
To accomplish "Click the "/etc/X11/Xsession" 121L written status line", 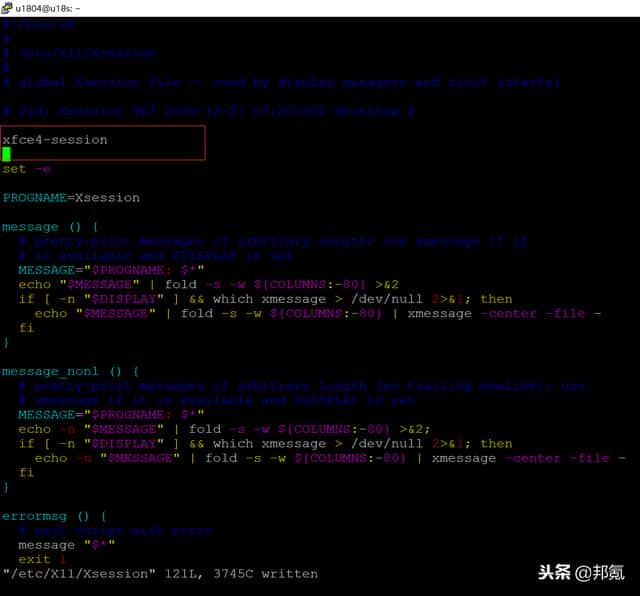I will coord(160,574).
